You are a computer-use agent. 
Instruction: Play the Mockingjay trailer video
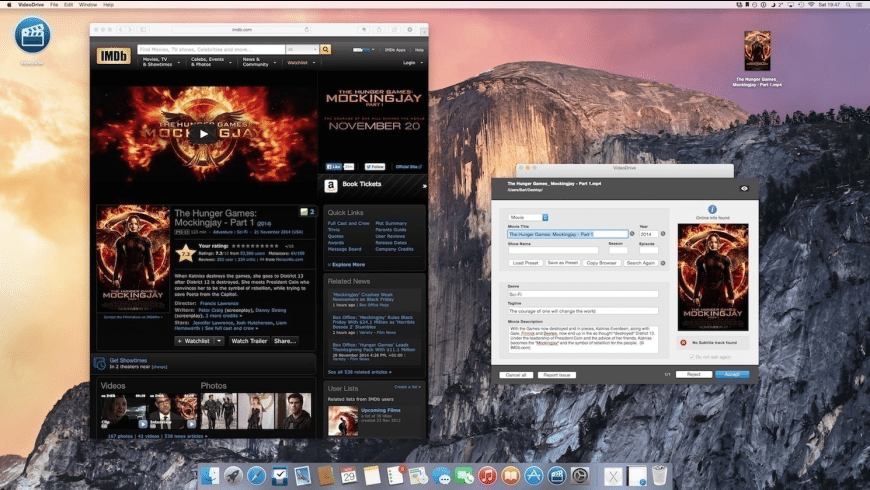[x=204, y=134]
